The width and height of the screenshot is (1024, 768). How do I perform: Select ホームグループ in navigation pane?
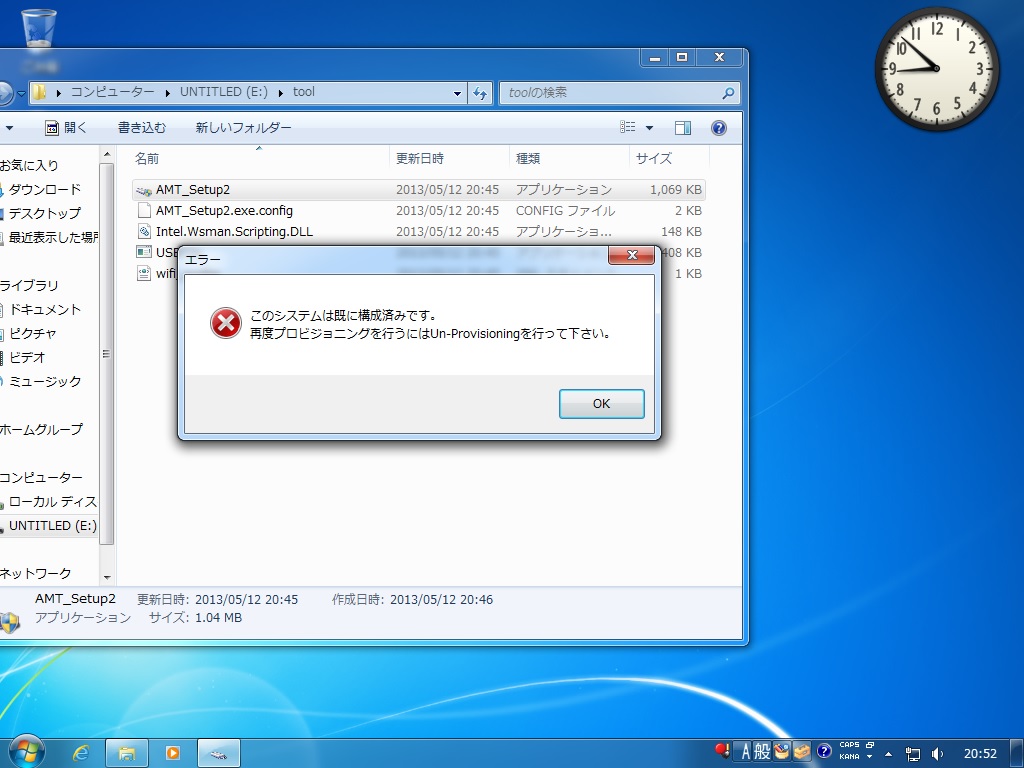click(x=41, y=430)
